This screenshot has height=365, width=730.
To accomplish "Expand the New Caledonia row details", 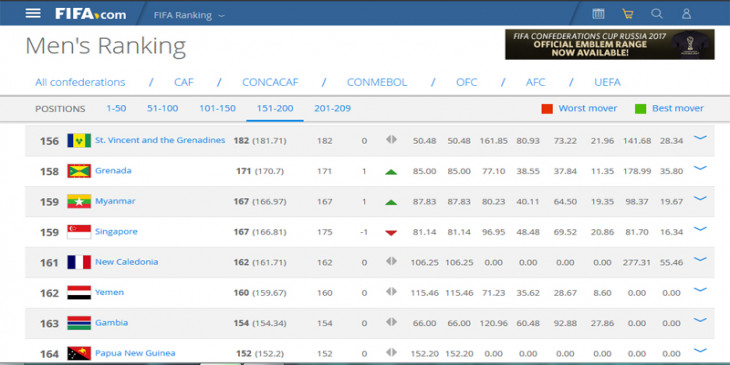I will (700, 259).
